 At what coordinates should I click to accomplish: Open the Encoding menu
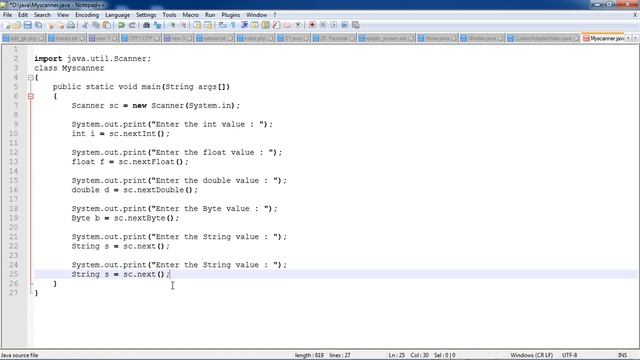click(87, 15)
